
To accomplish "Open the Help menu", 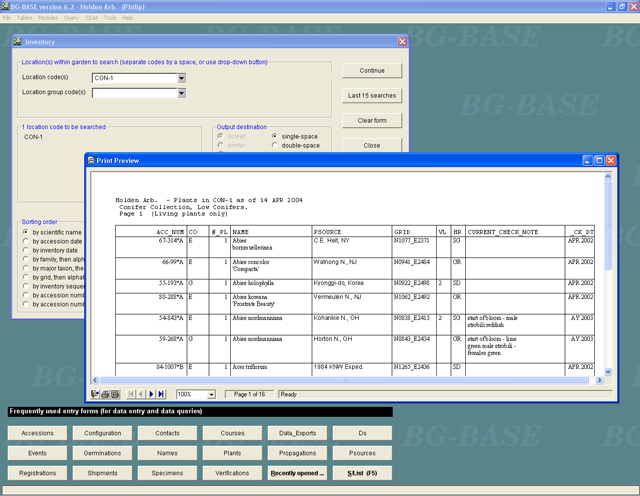I will pyautogui.click(x=127, y=18).
